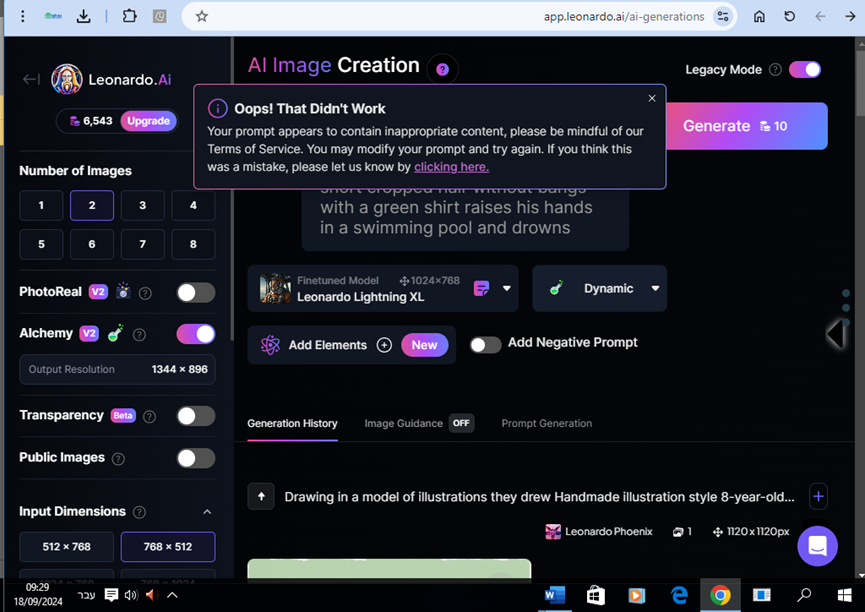Show hidden system tray icons chevron

click(172, 595)
